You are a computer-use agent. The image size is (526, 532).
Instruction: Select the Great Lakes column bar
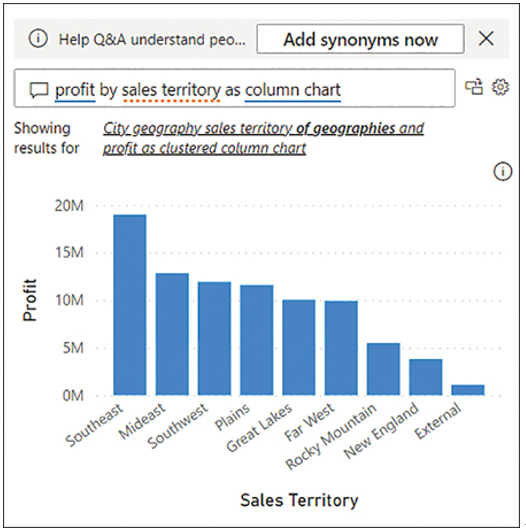pyautogui.click(x=299, y=347)
